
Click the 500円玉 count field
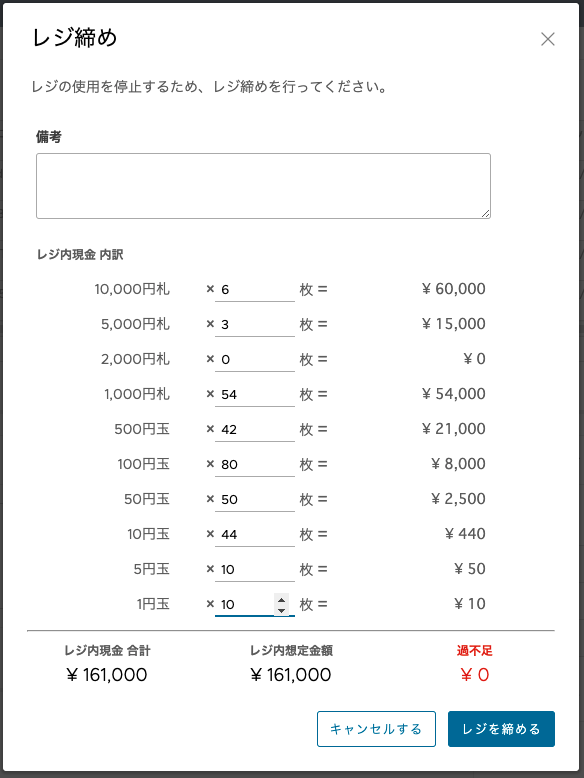pos(255,430)
